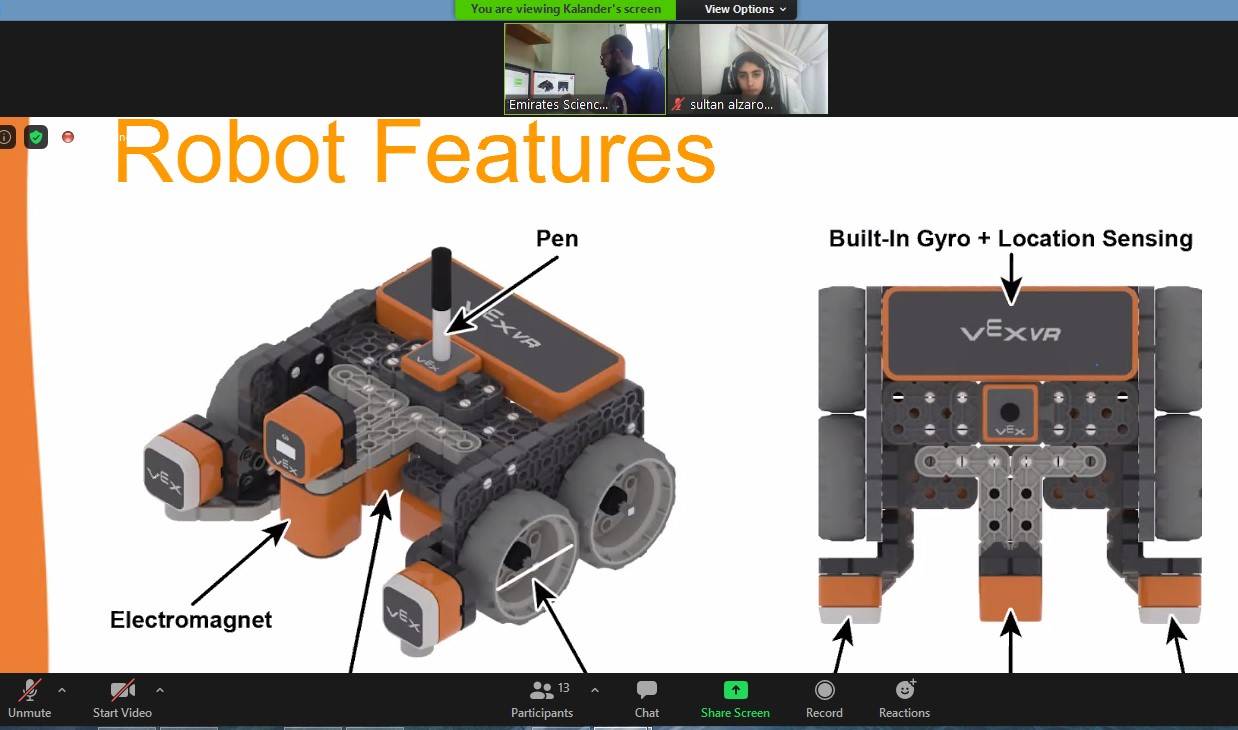The image size is (1238, 730).
Task: Open video options arrow beside Start Video
Action: point(160,690)
